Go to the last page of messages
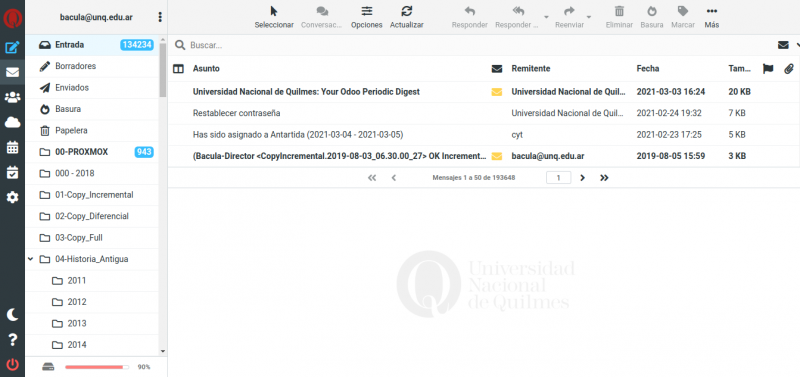Image resolution: width=800 pixels, height=377 pixels. [604, 178]
